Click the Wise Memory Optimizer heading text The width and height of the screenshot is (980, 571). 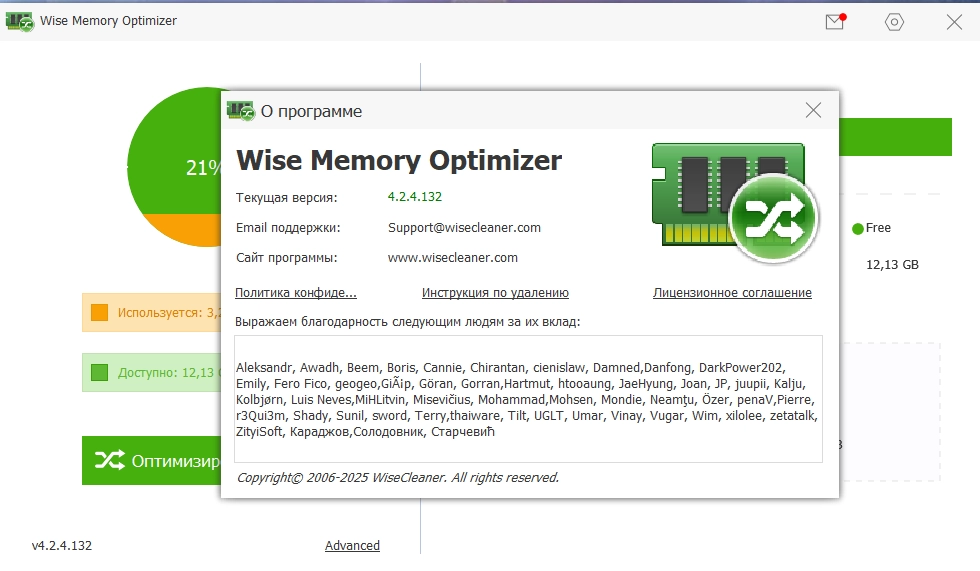click(x=399, y=161)
